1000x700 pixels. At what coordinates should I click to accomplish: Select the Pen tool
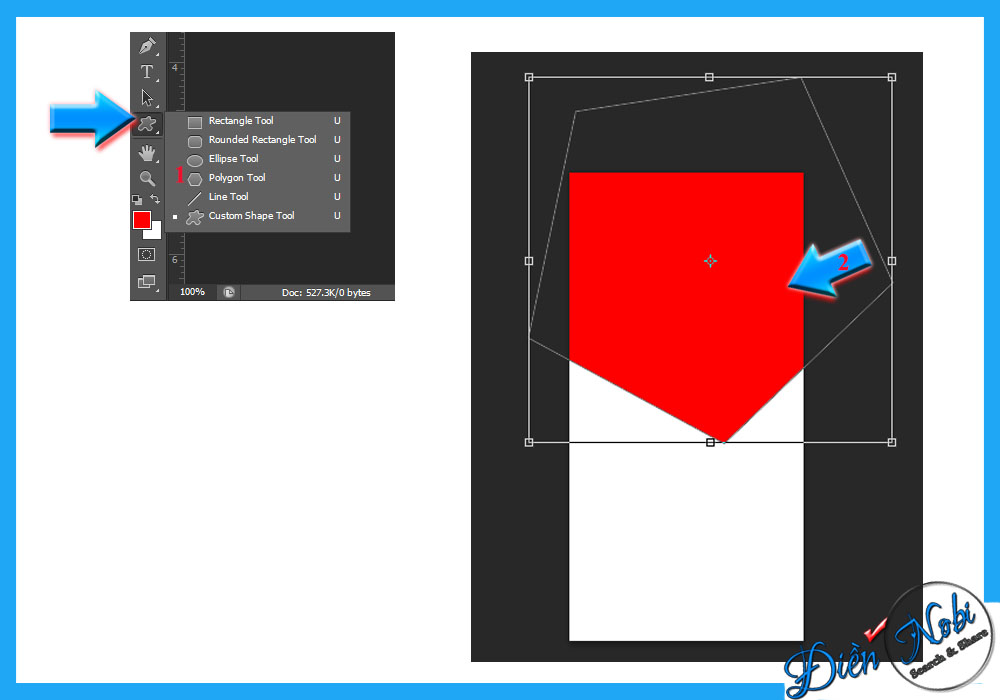(x=147, y=46)
